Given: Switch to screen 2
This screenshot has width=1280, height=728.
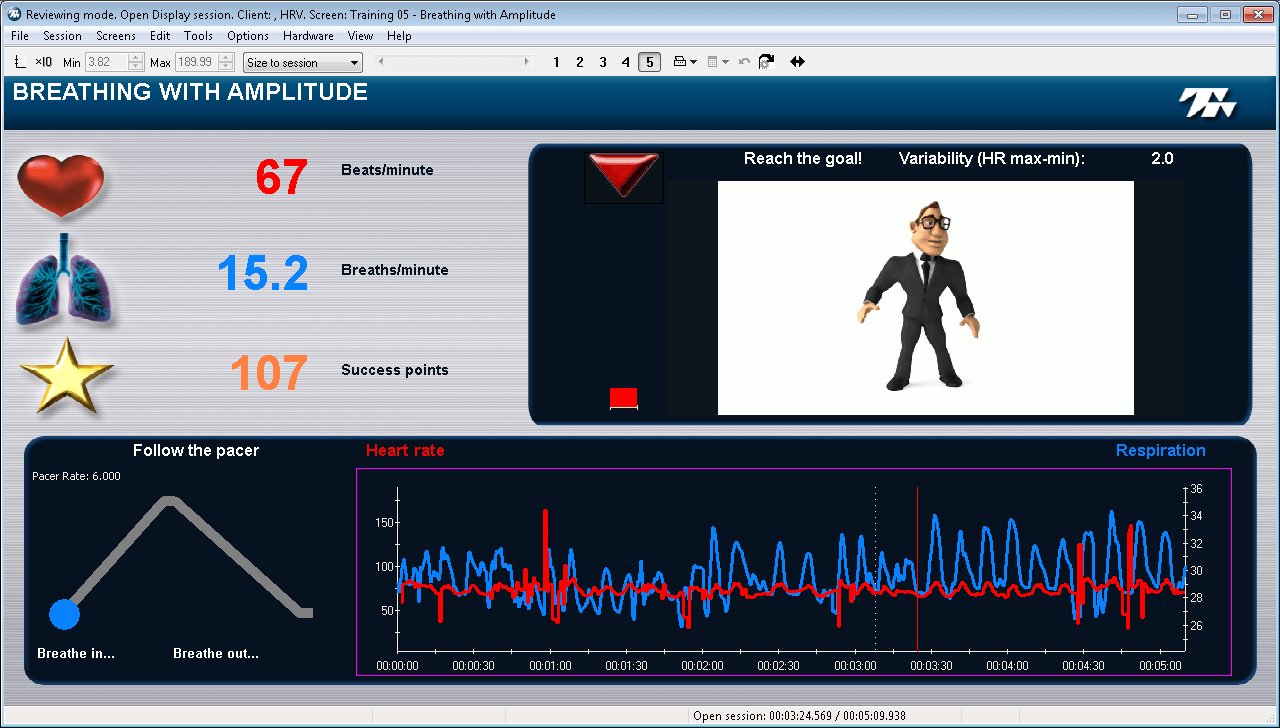Looking at the screenshot, I should (579, 62).
